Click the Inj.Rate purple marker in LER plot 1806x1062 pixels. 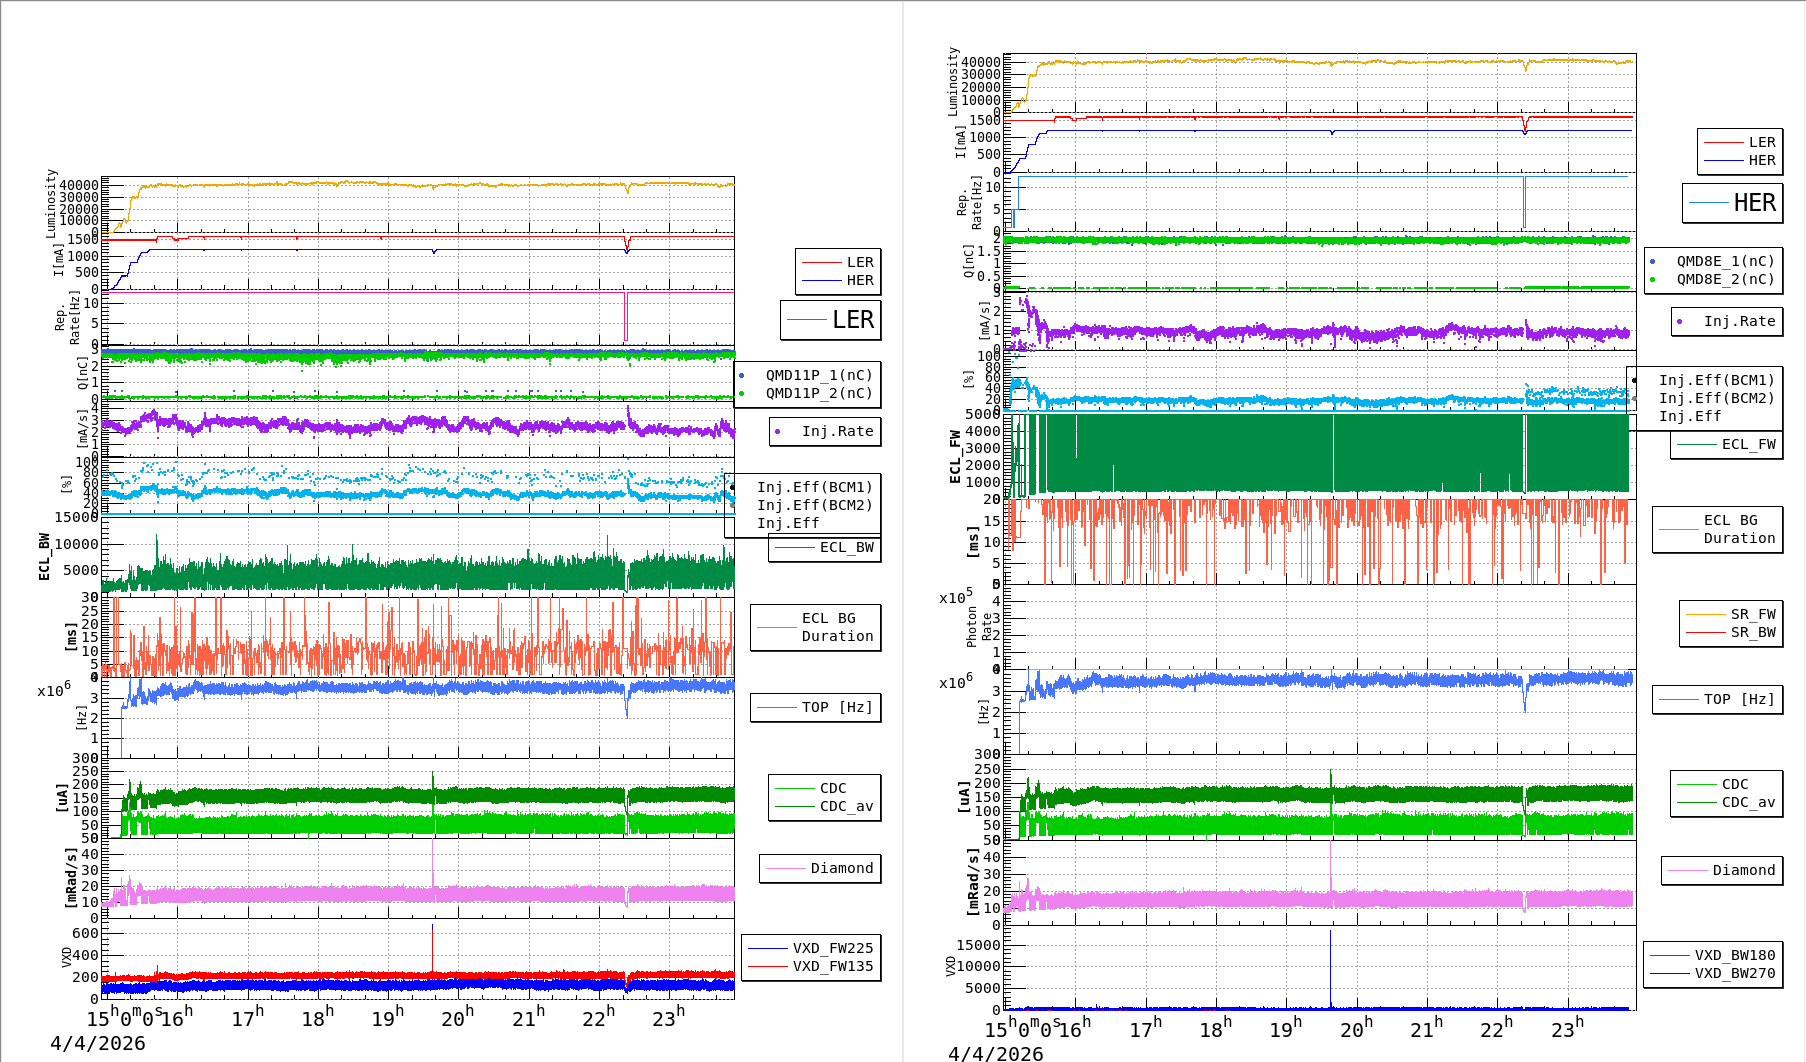pyautogui.click(x=778, y=432)
